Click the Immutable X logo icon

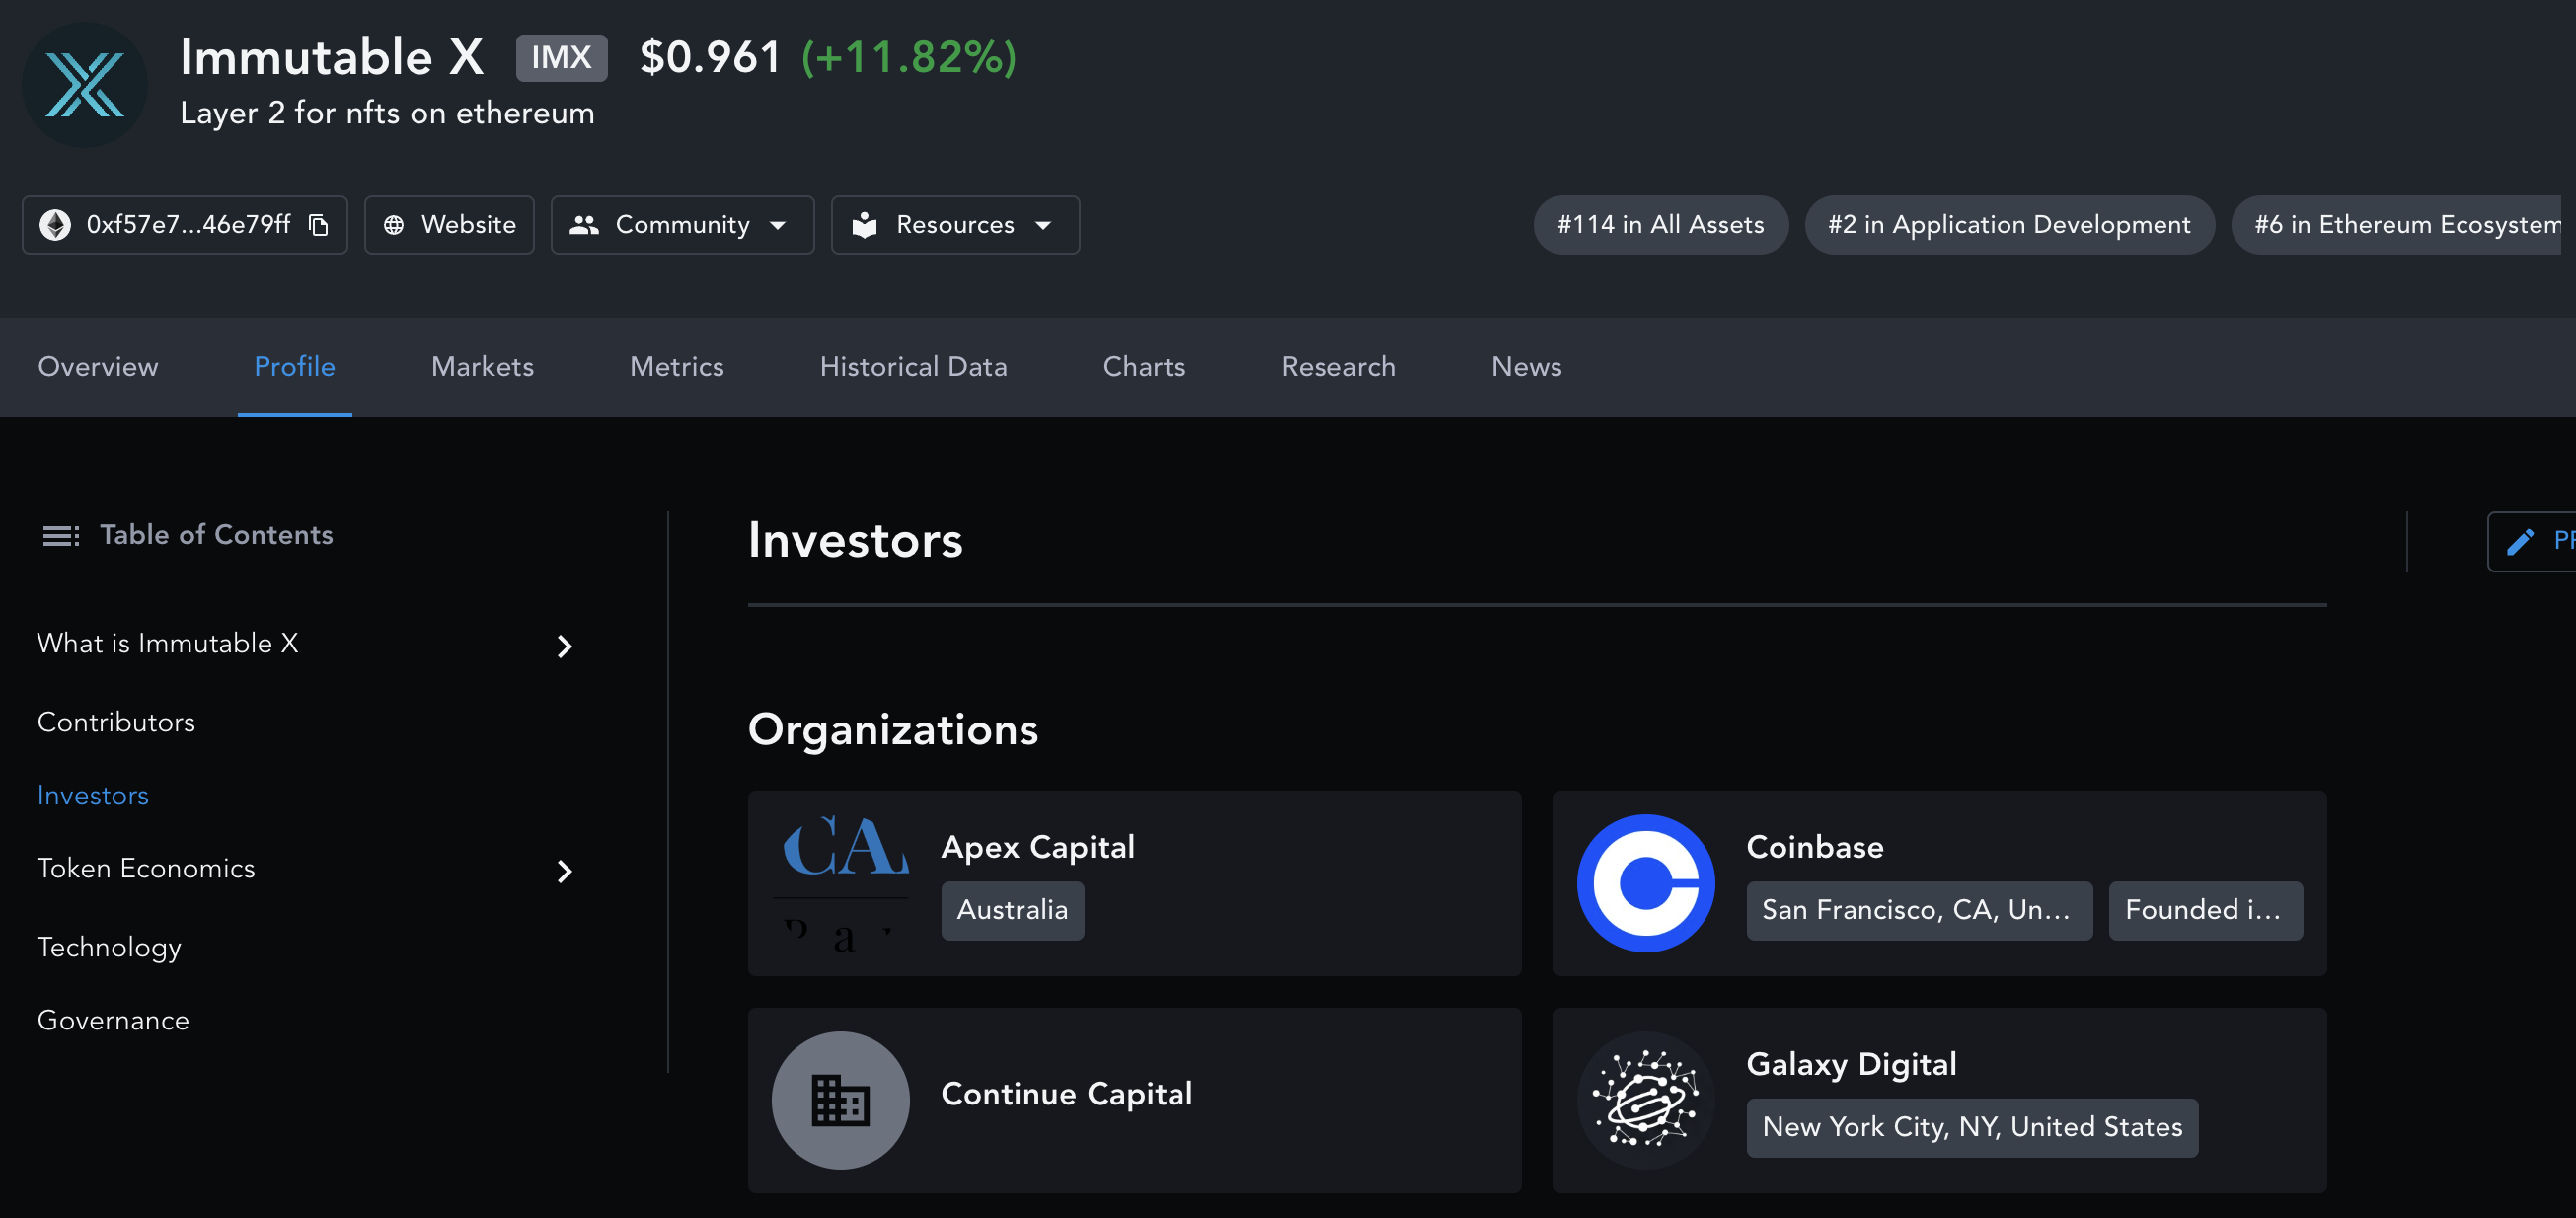click(85, 85)
